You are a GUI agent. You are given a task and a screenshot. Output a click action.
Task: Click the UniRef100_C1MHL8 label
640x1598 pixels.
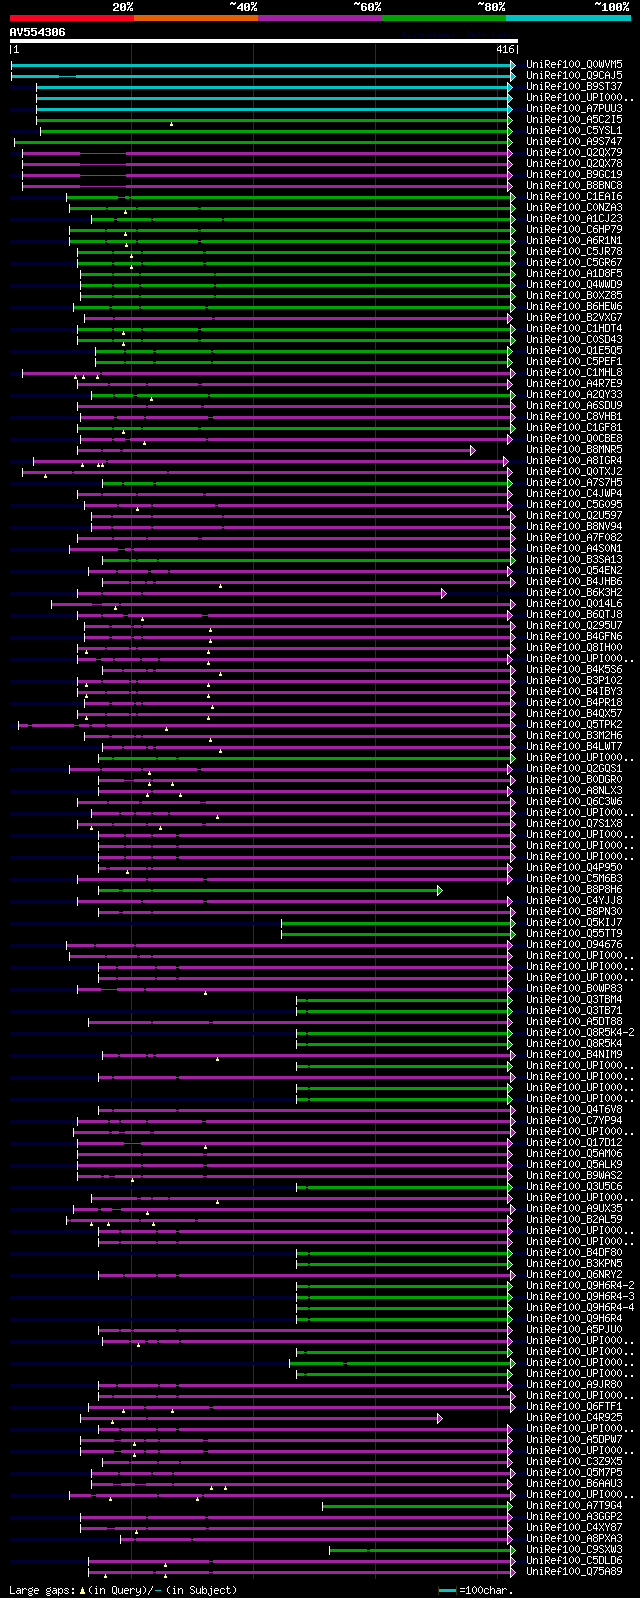pyautogui.click(x=574, y=372)
